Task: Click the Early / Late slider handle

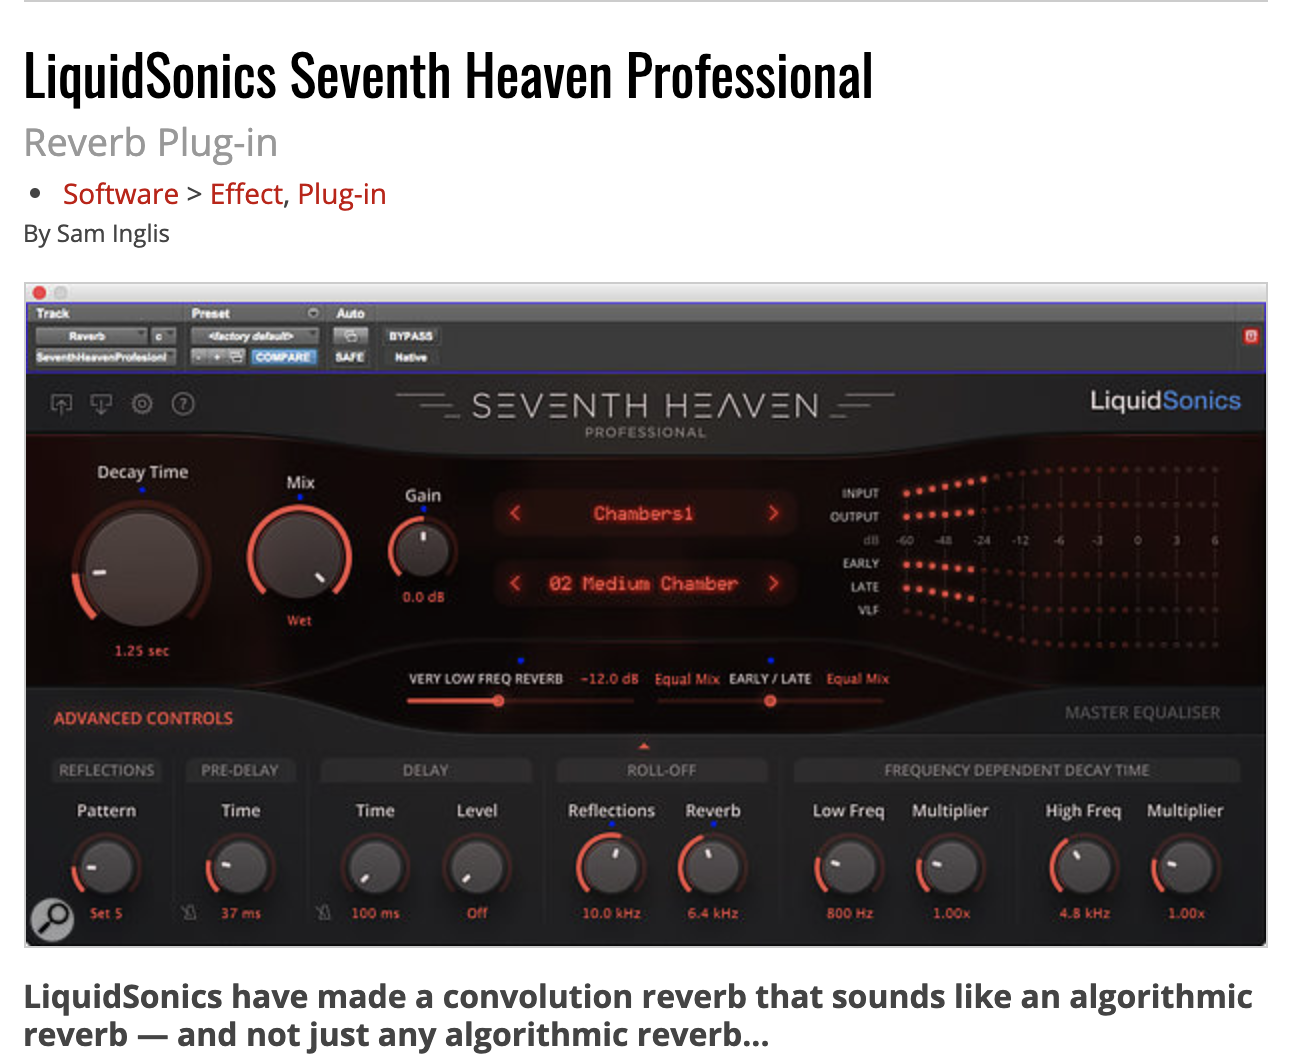Action: [x=770, y=701]
